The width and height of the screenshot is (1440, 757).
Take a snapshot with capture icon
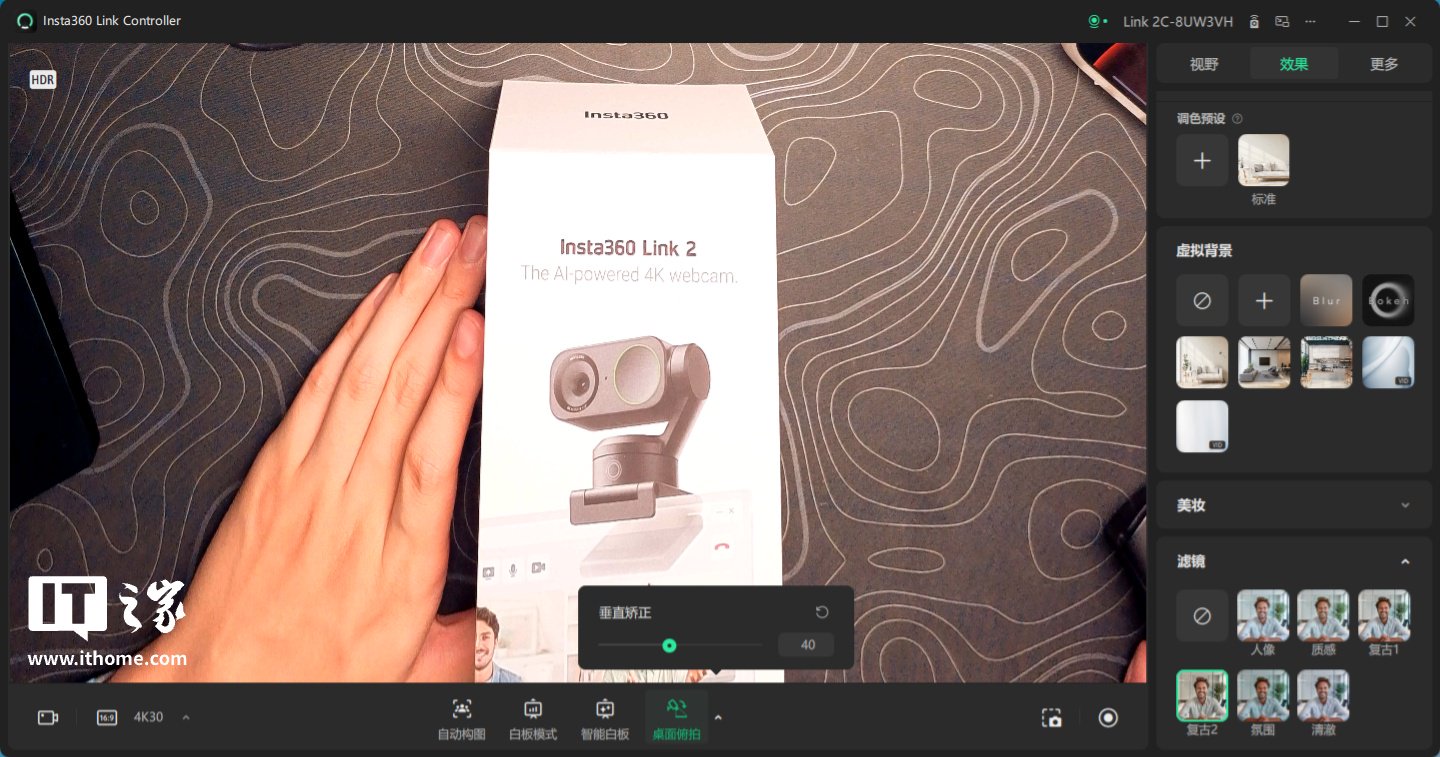pos(1051,717)
